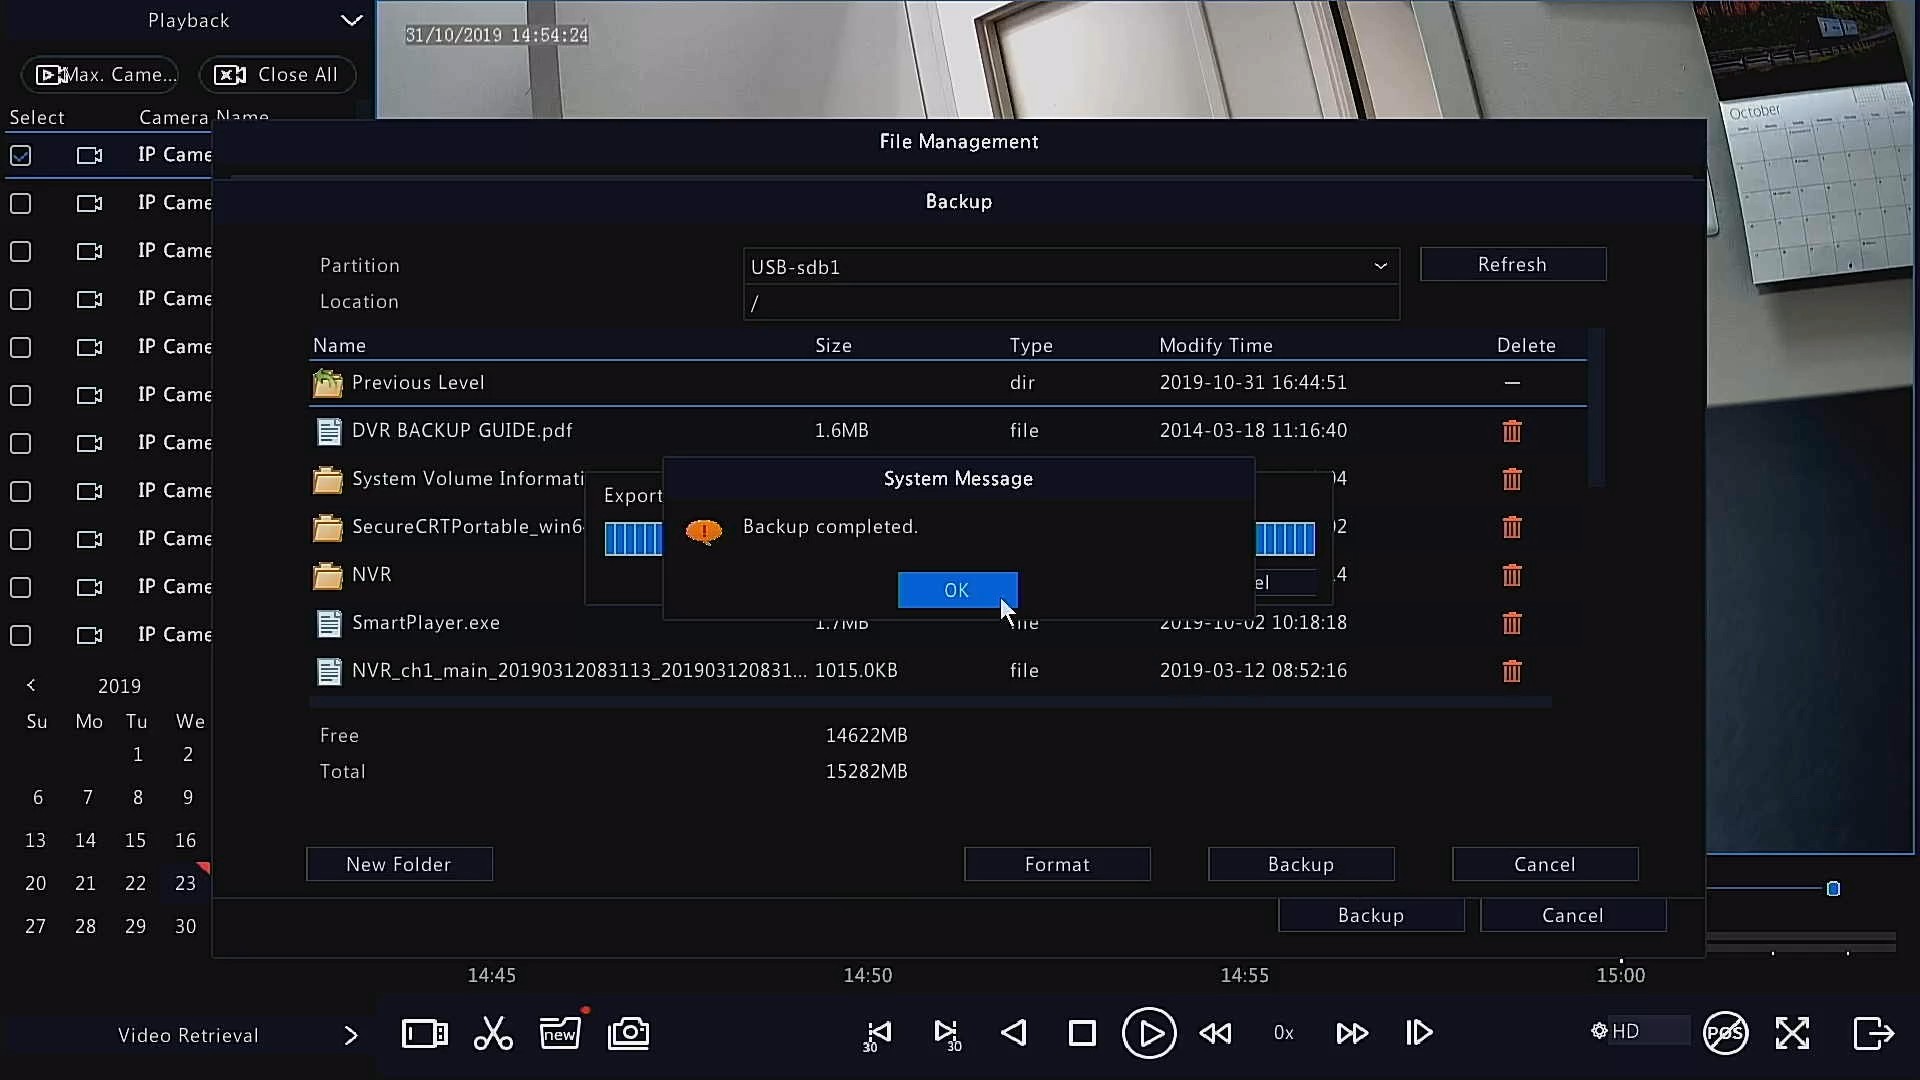Click the full screen expand icon
The image size is (1920, 1080).
coord(1792,1033)
